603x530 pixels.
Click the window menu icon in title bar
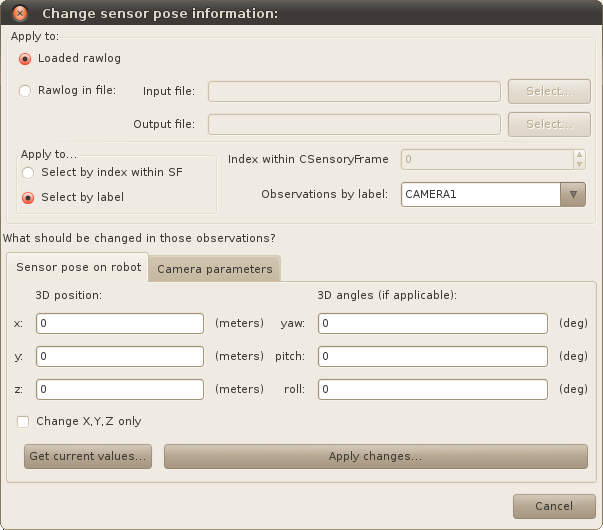click(19, 13)
